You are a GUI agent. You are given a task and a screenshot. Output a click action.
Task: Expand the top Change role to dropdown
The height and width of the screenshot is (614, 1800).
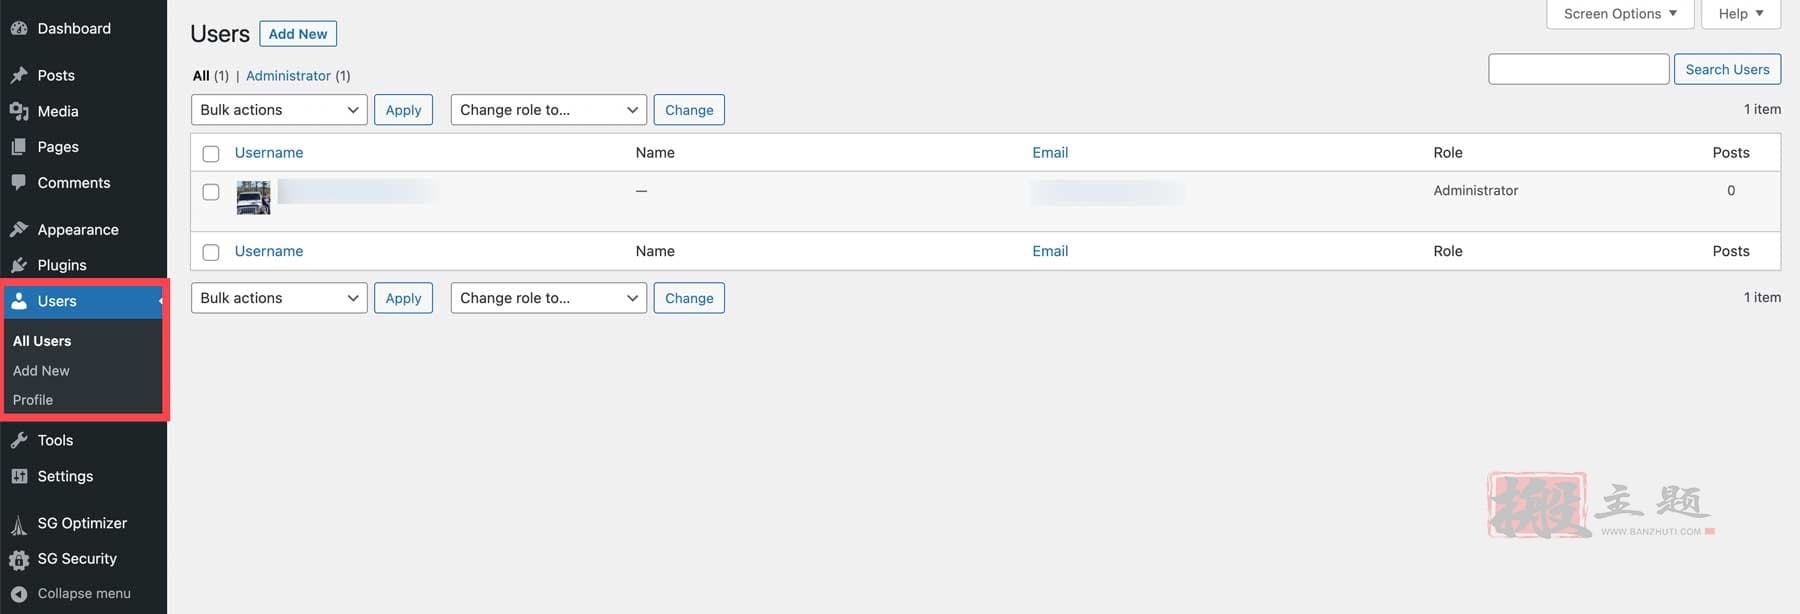pos(549,110)
